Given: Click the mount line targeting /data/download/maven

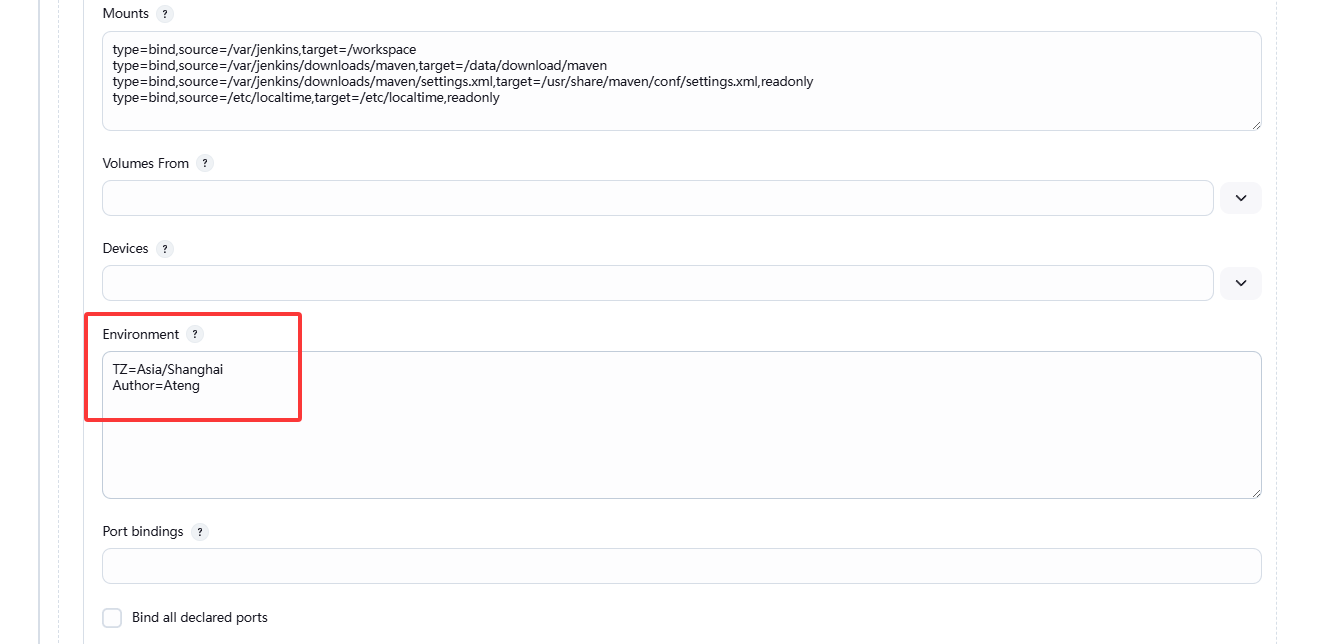Looking at the screenshot, I should [359, 66].
